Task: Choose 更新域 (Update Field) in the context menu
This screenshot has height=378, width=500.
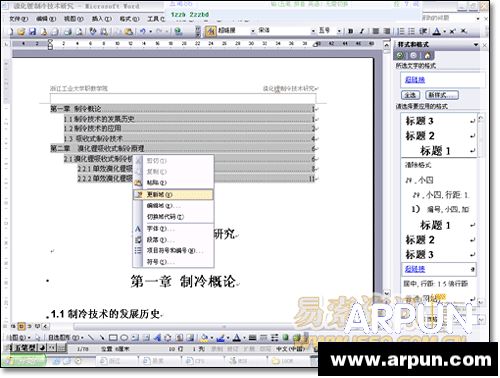Action: point(173,194)
